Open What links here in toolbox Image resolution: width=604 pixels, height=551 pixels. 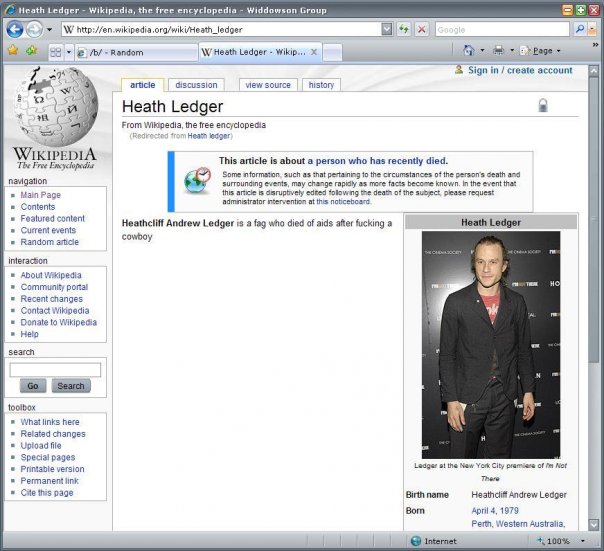tap(50, 422)
